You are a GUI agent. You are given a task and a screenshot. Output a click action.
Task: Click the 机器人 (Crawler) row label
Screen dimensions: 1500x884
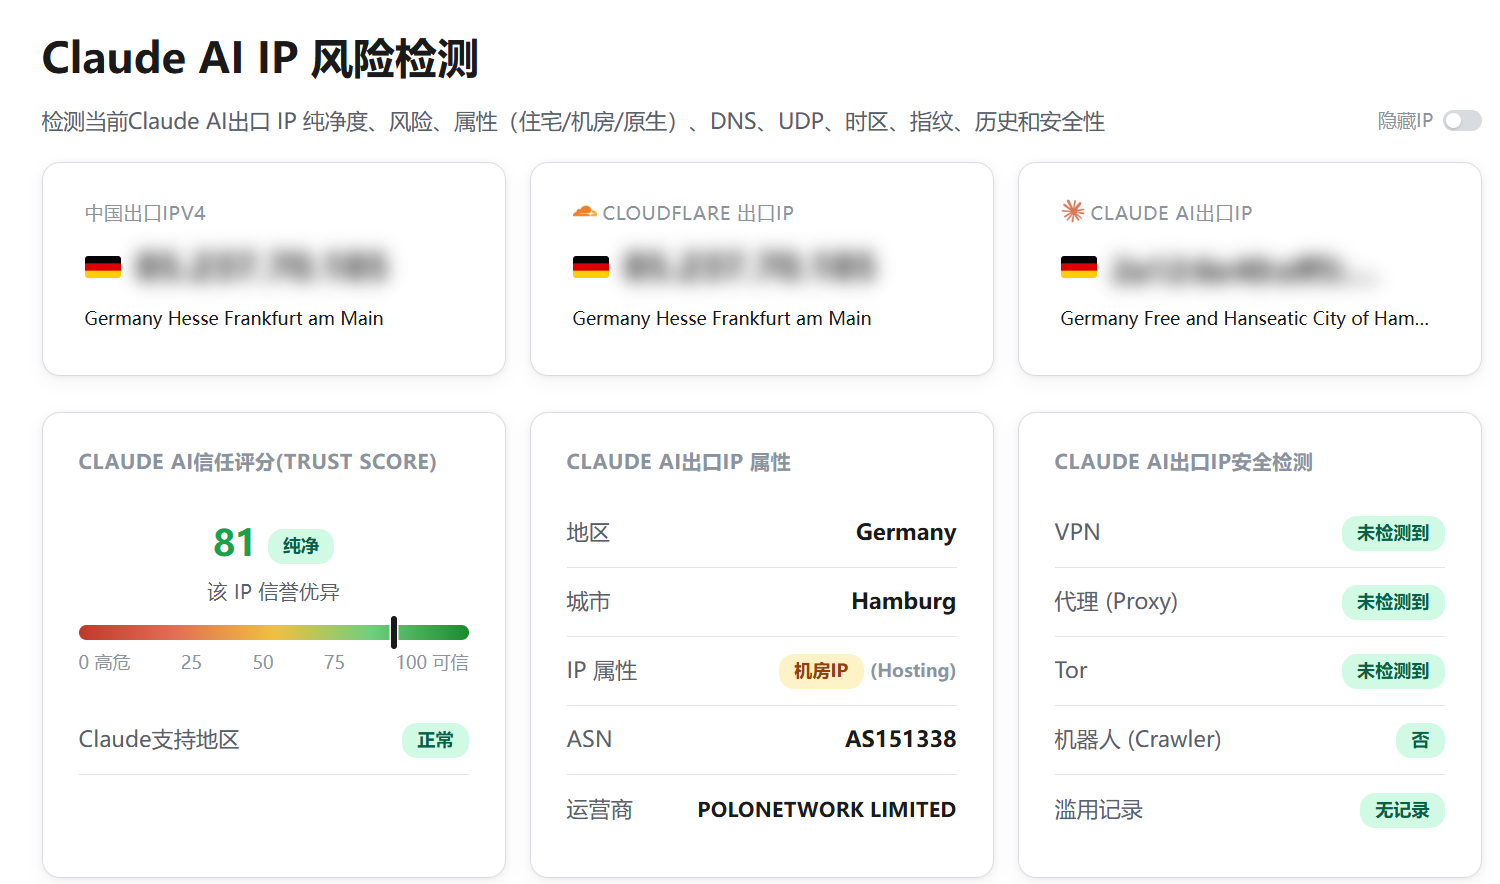click(1138, 739)
